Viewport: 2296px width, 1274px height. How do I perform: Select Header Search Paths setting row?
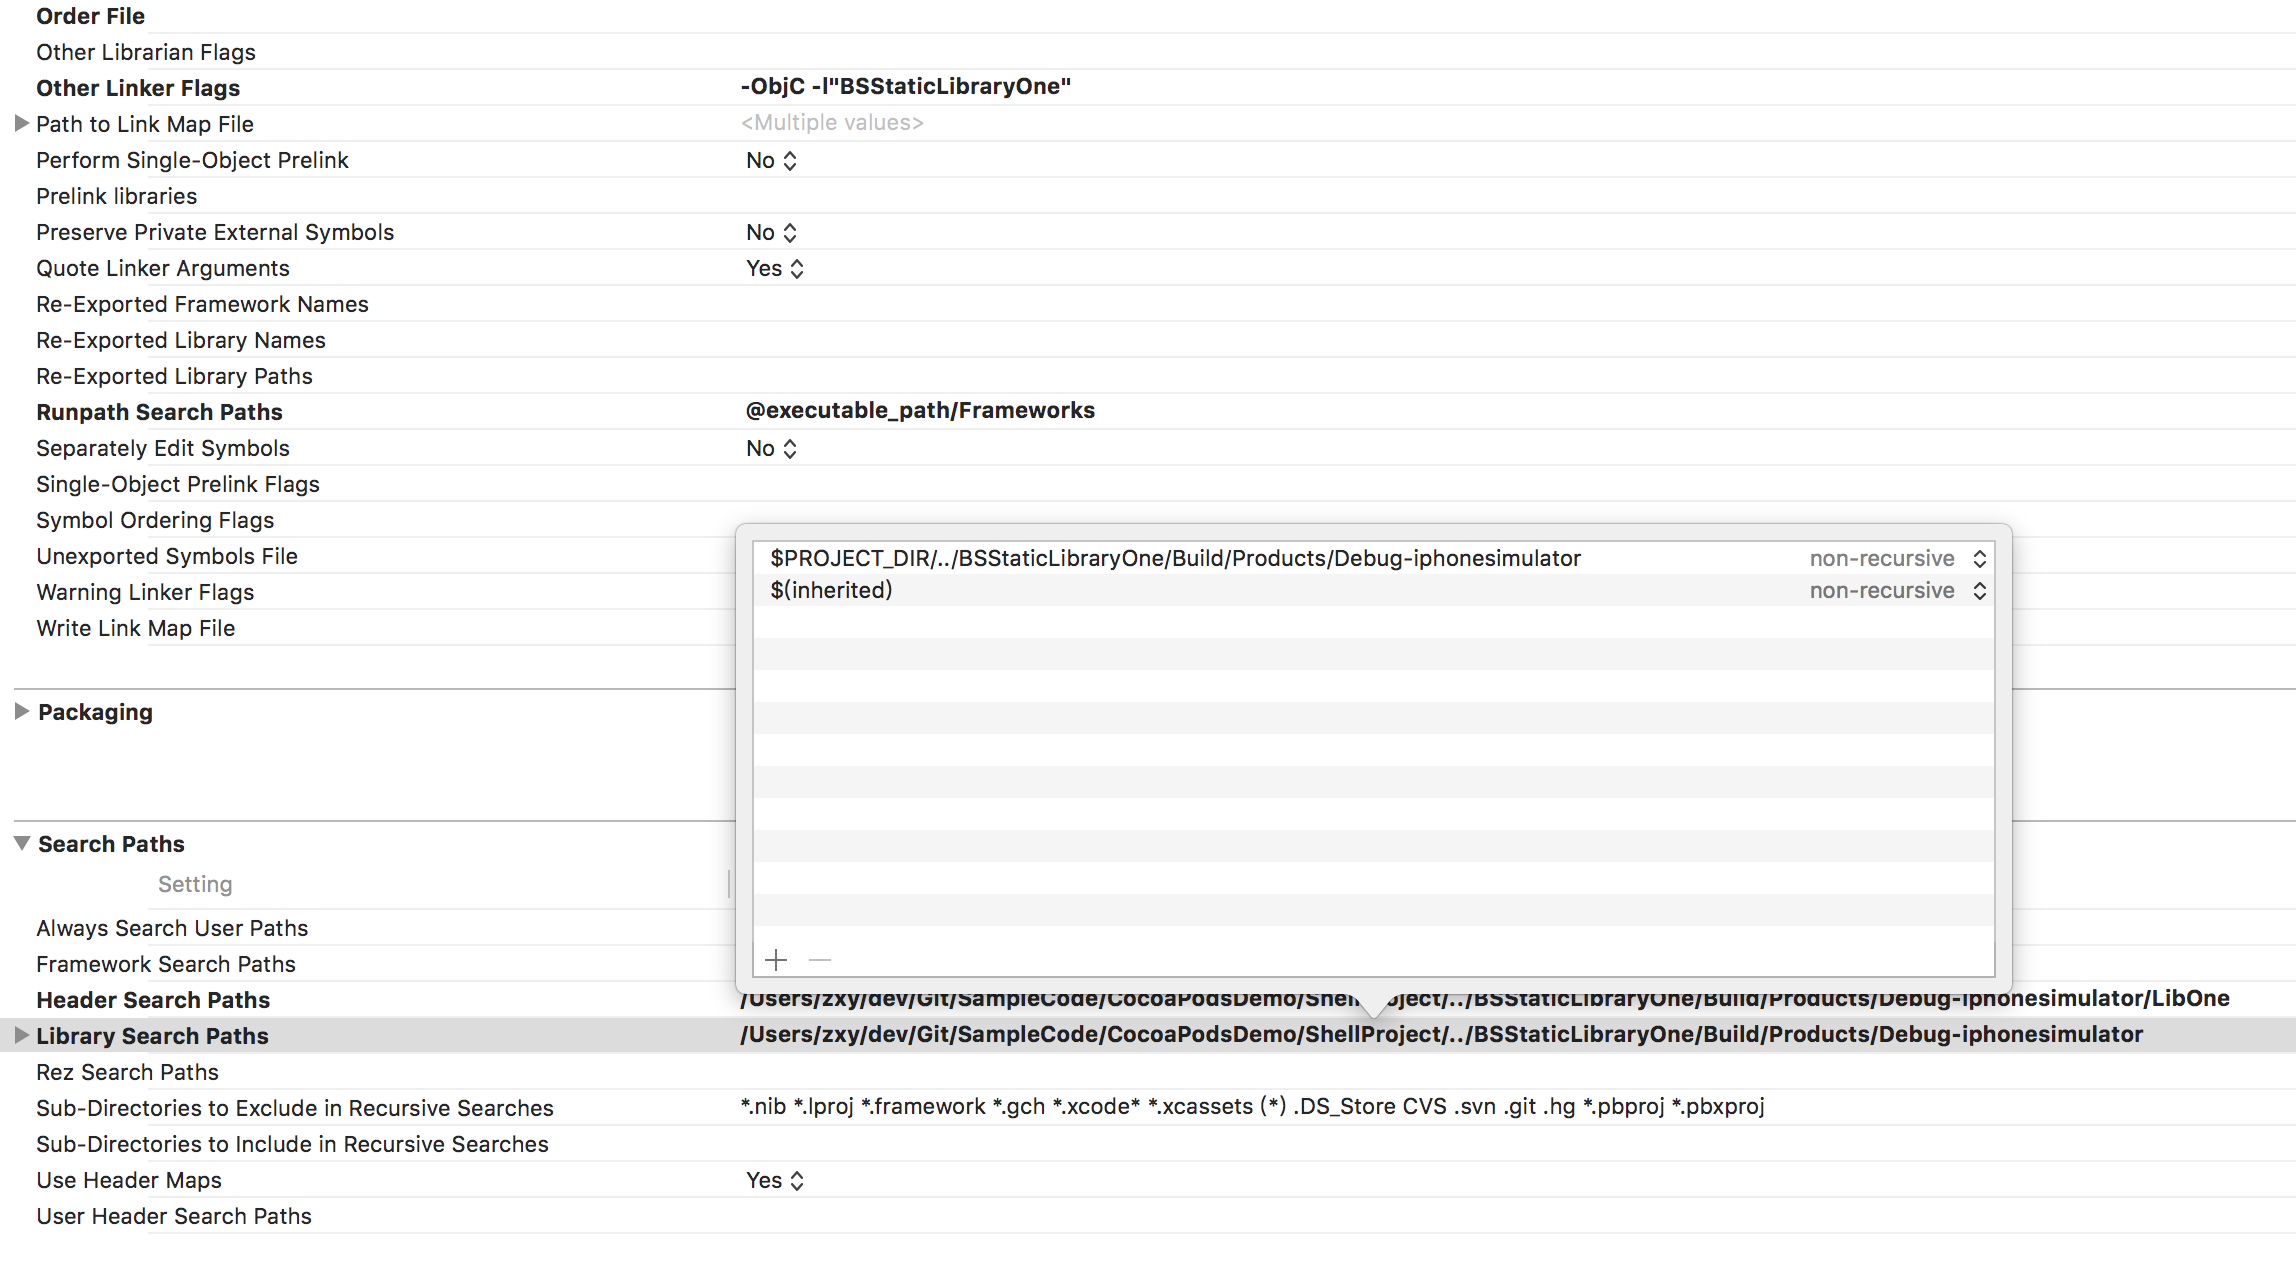point(153,1000)
